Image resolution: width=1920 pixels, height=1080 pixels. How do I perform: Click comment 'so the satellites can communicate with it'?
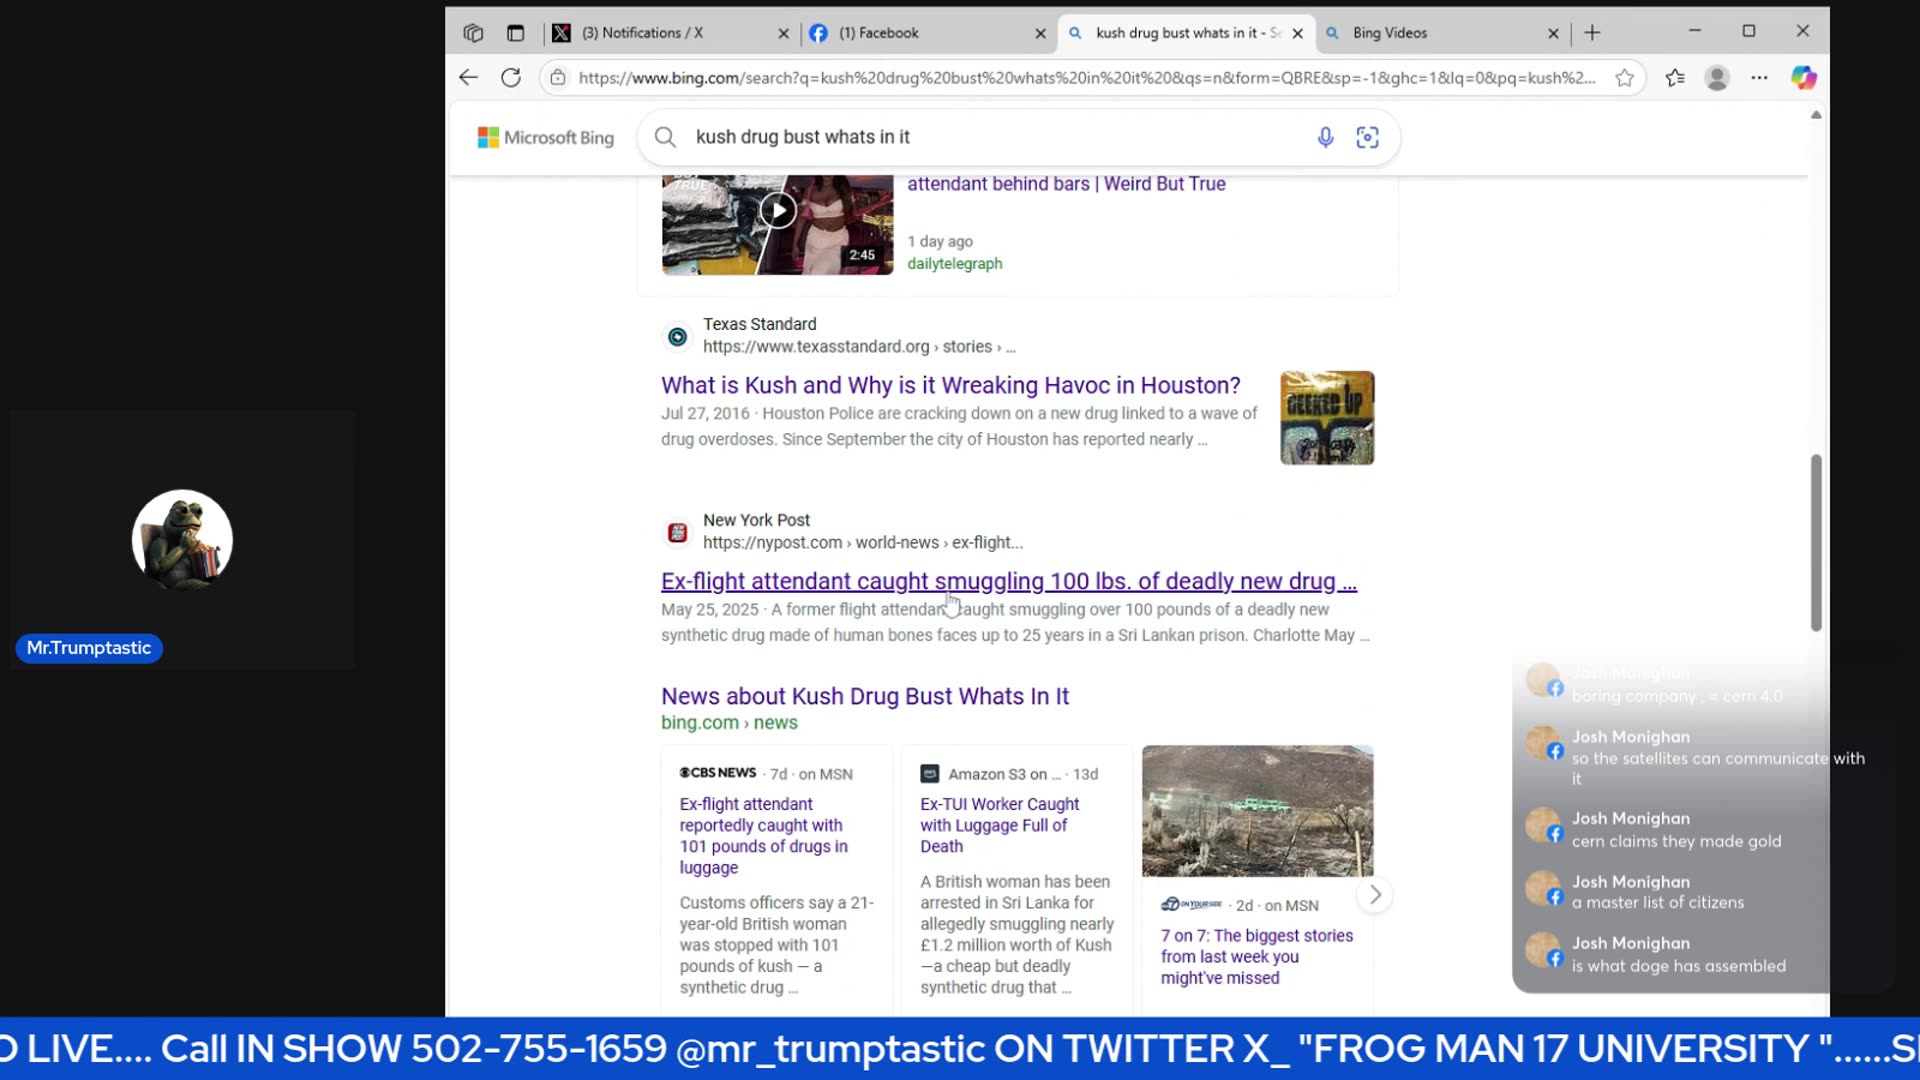pos(1718,768)
